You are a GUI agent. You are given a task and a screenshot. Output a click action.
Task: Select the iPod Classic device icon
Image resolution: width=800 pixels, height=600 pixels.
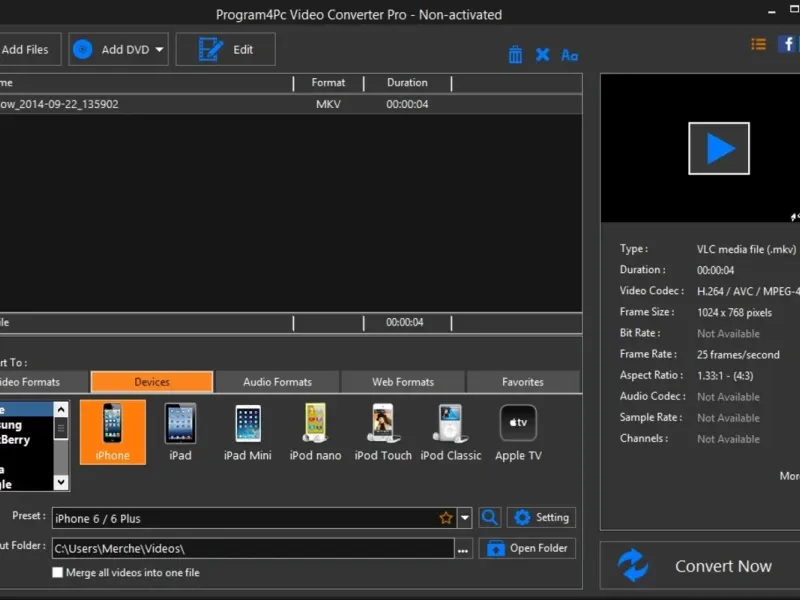[x=451, y=431]
